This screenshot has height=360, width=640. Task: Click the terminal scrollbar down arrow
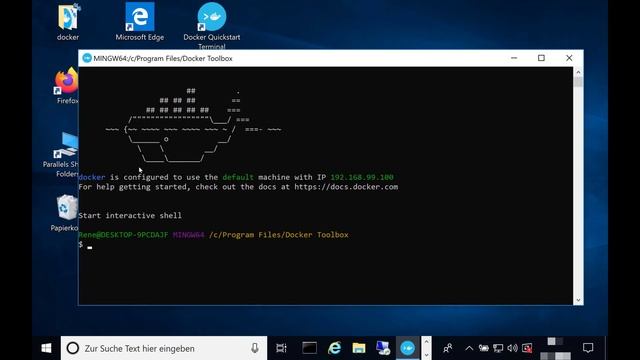point(578,300)
